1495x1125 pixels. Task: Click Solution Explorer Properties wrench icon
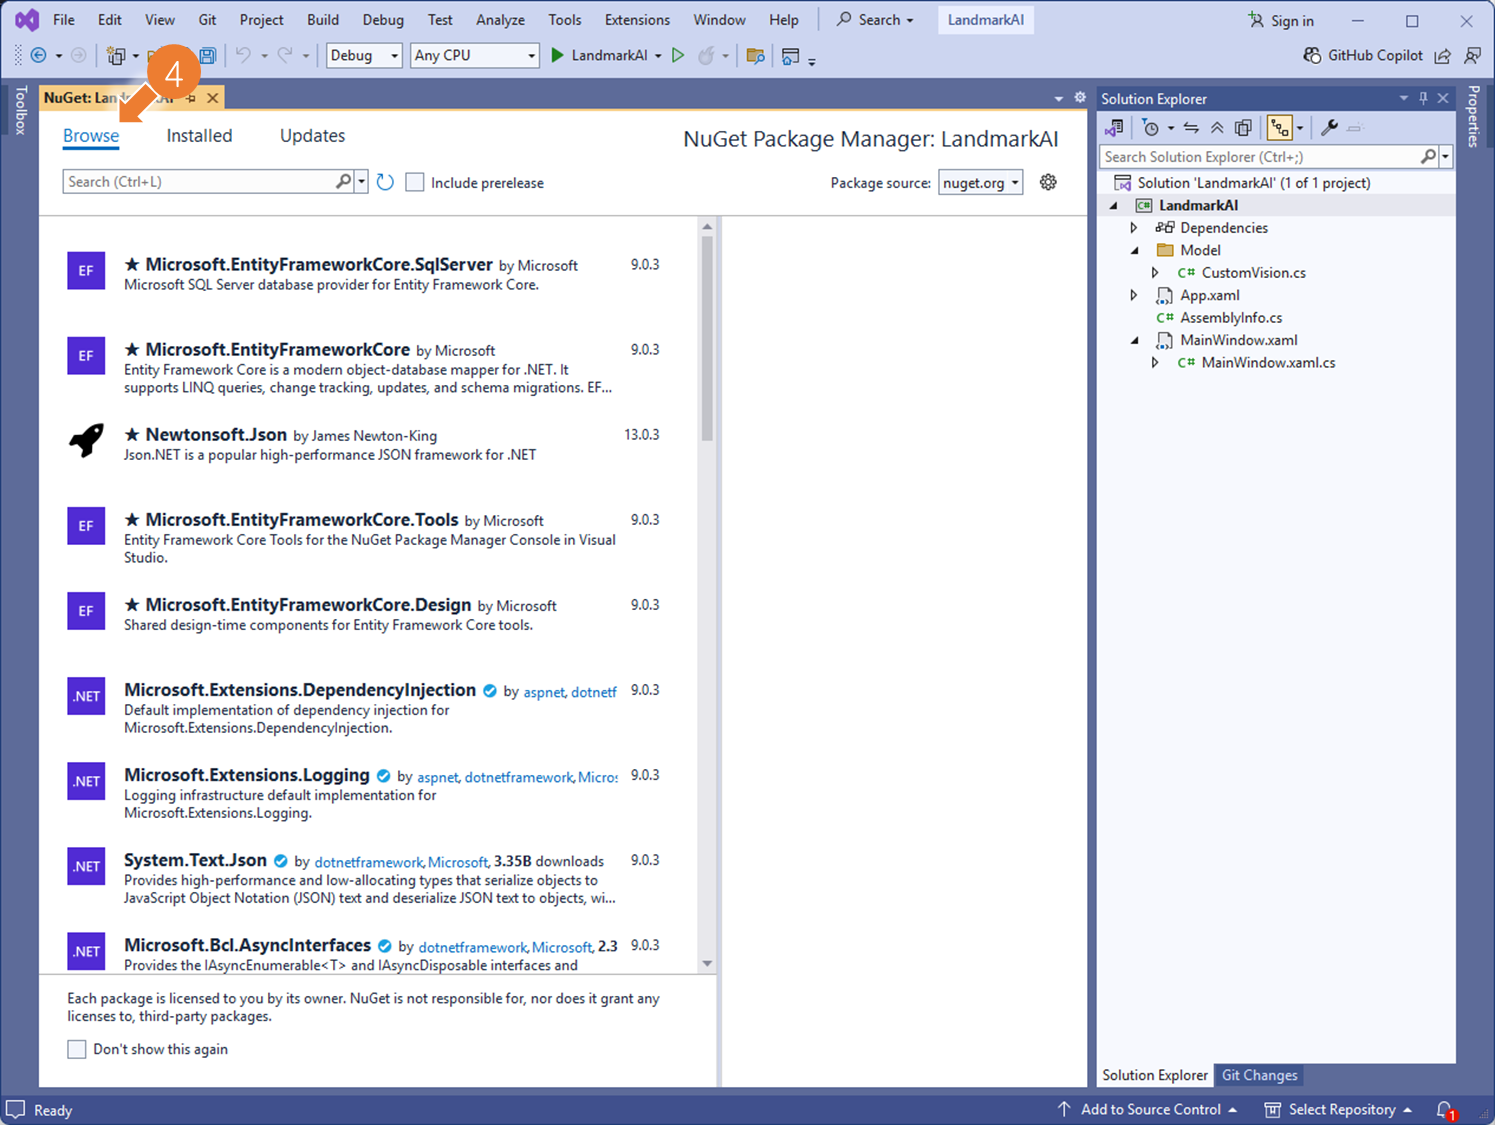click(x=1329, y=127)
